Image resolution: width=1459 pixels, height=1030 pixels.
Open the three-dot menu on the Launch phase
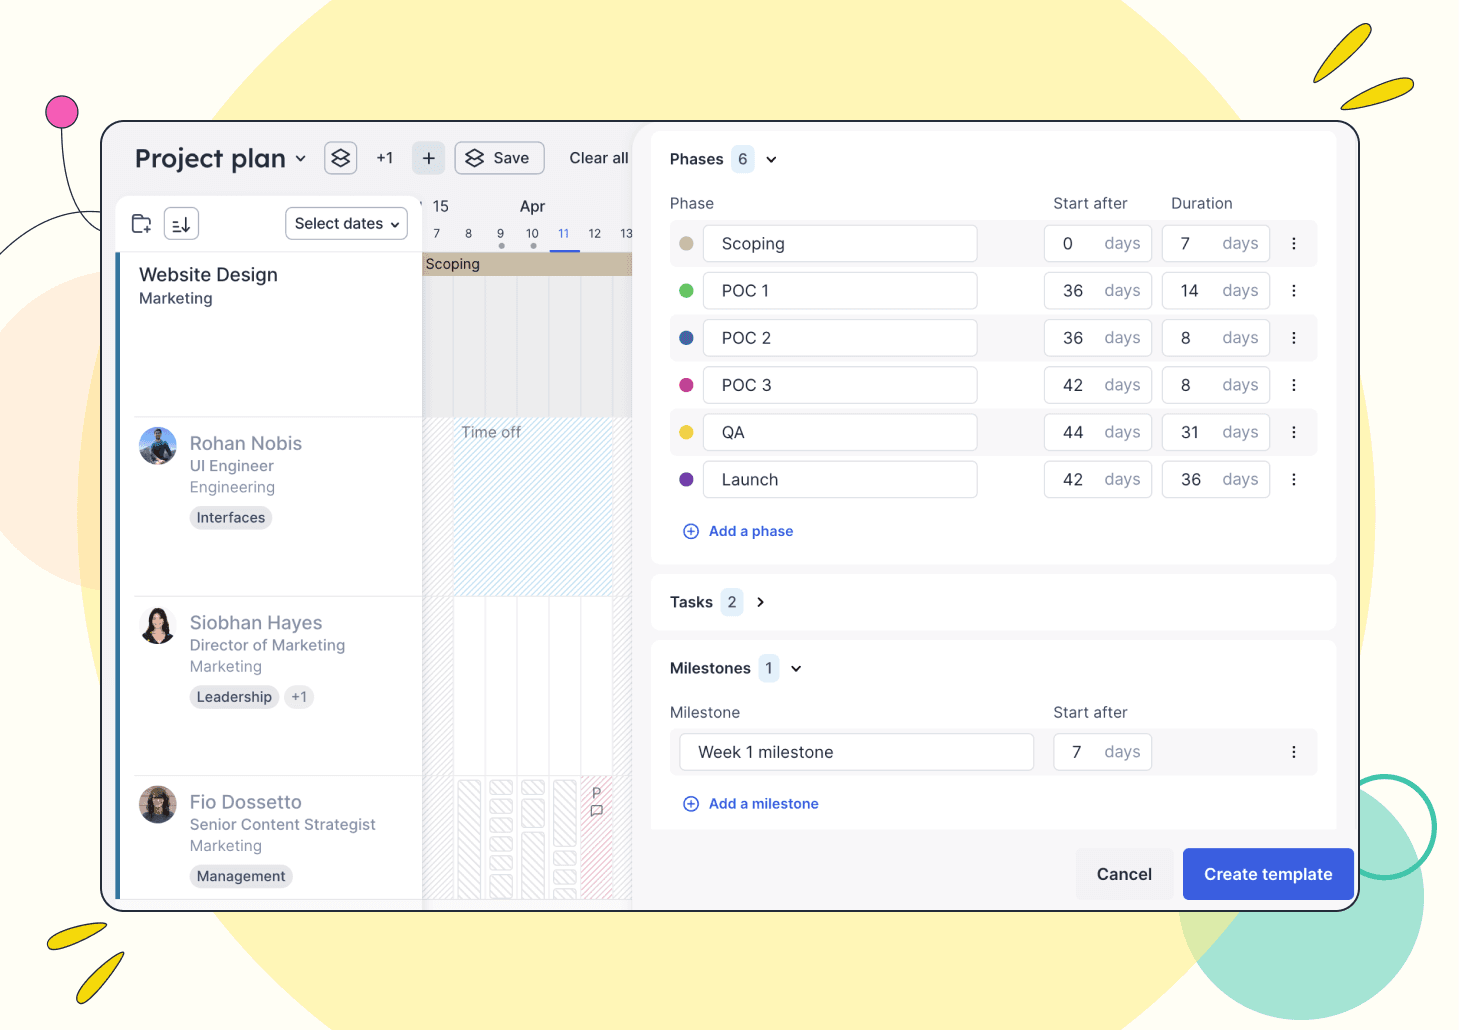click(x=1294, y=479)
